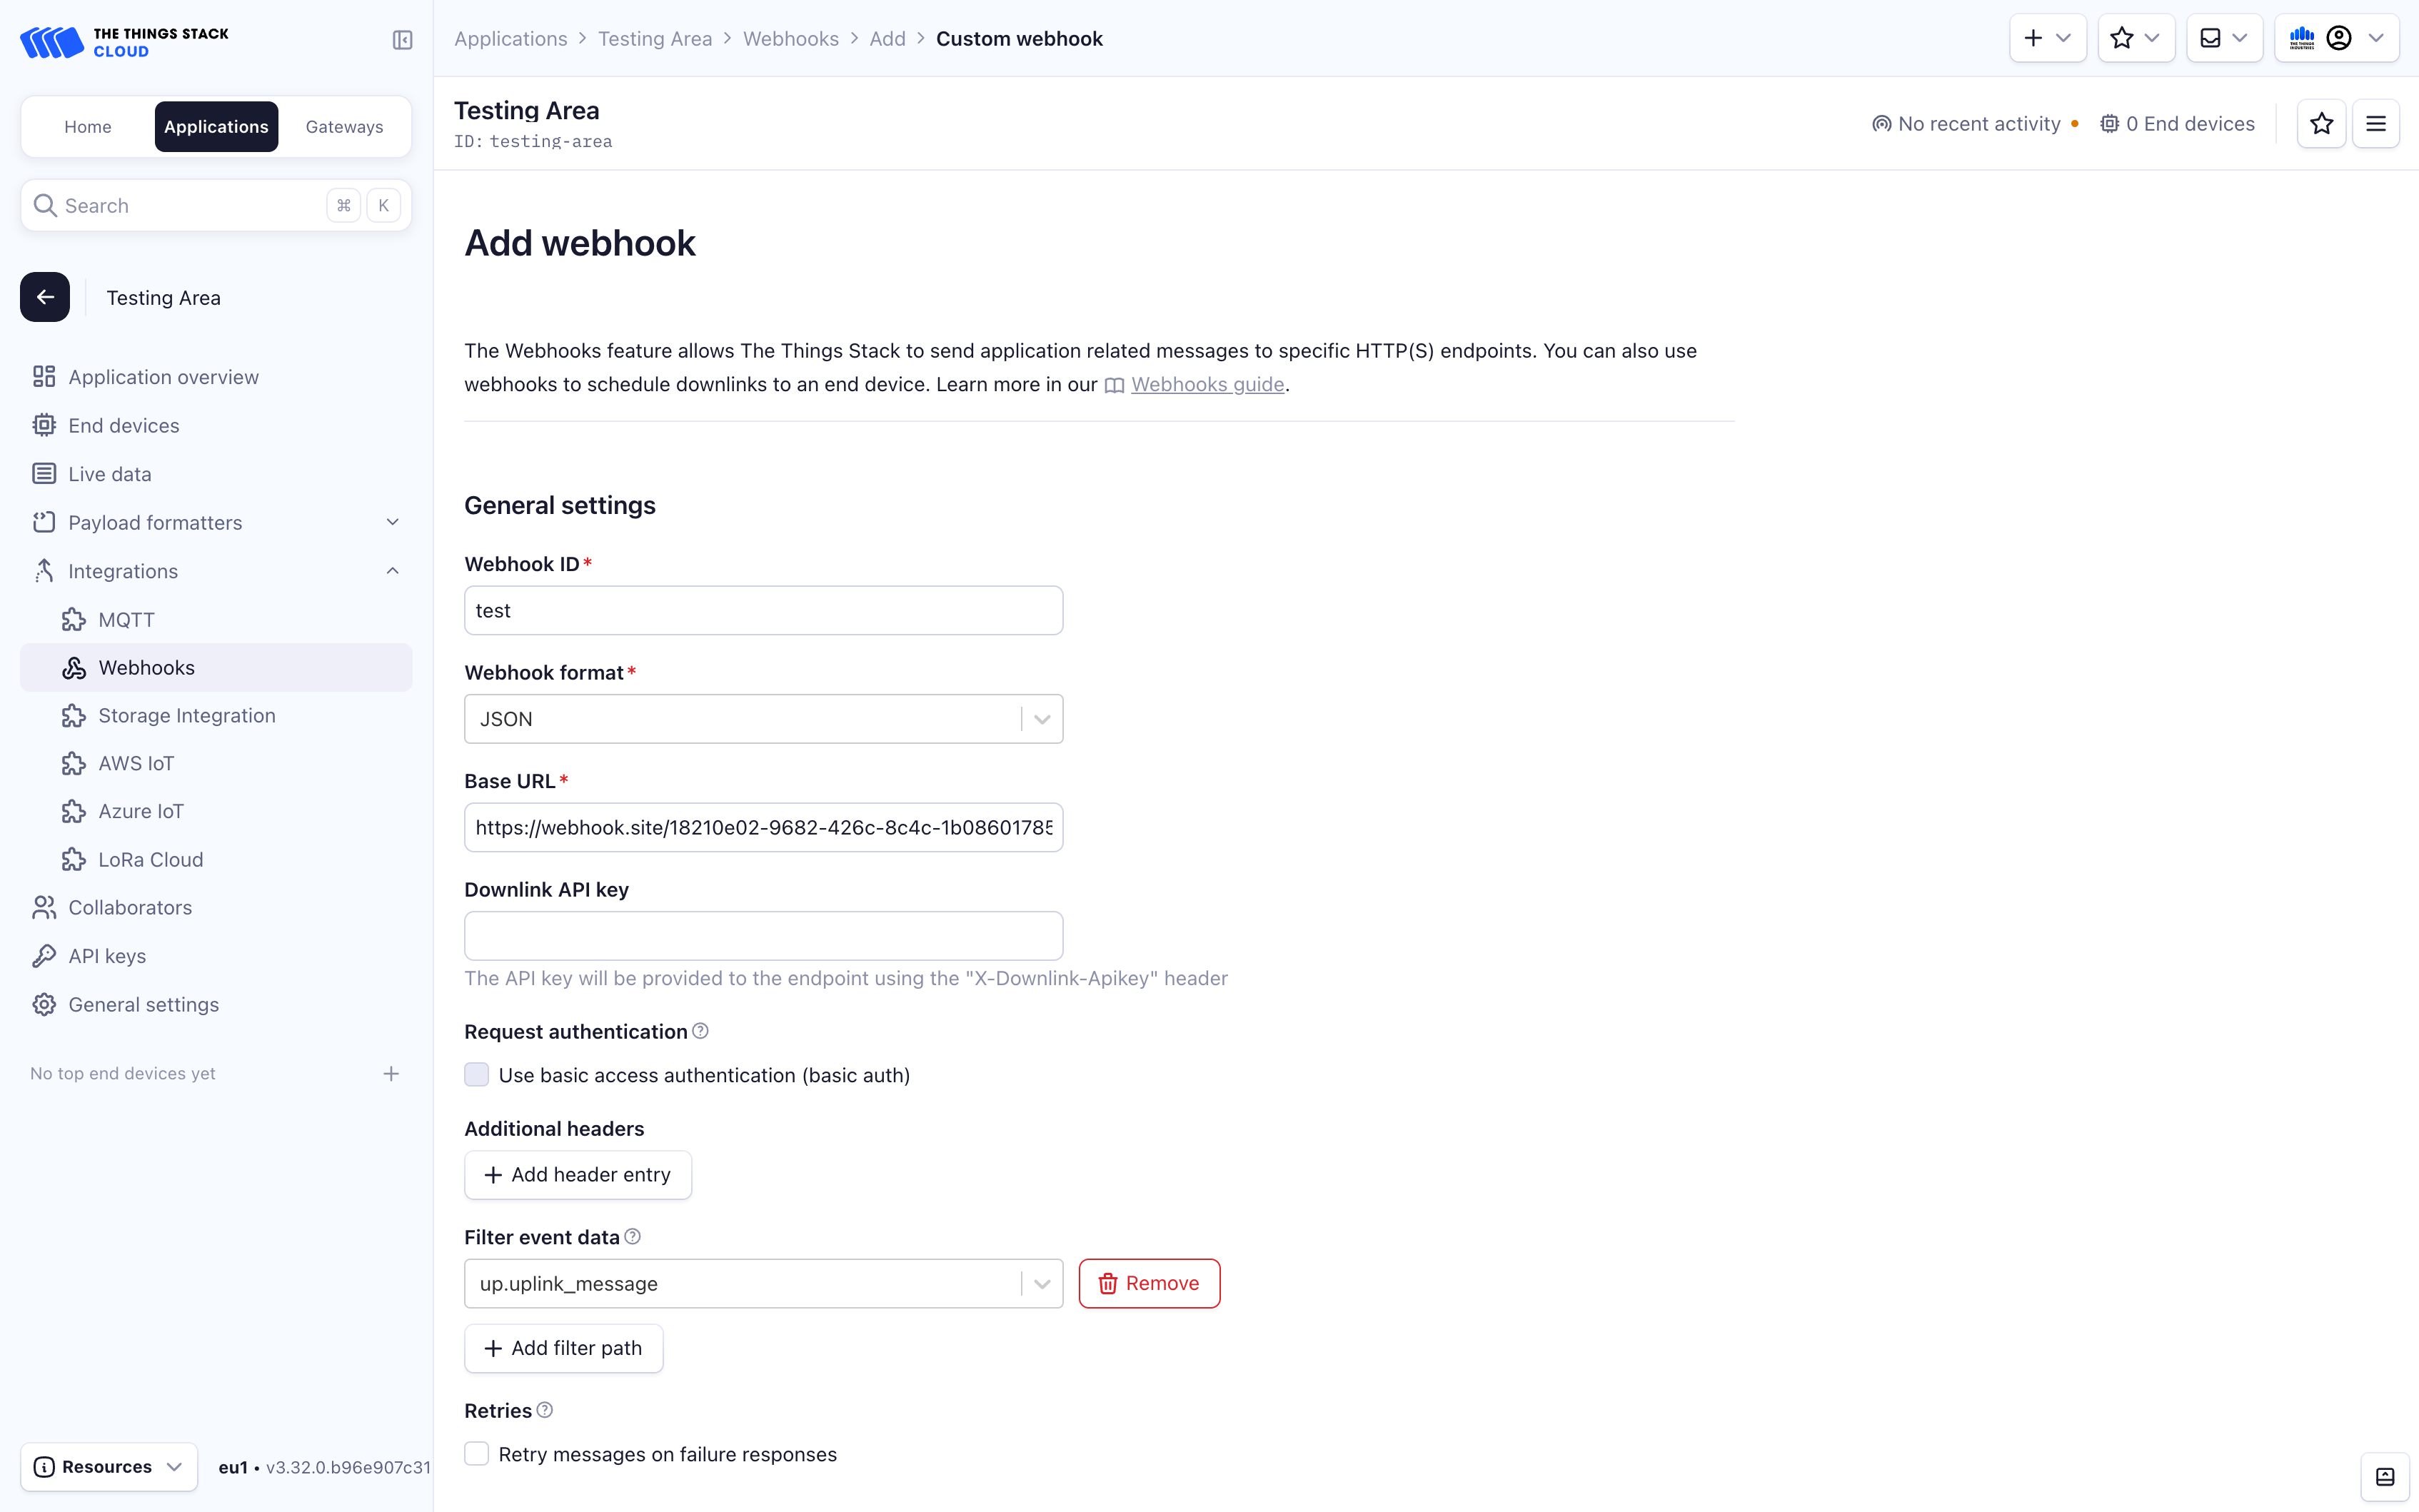Viewport: 2419px width, 1512px height.
Task: Open the LoRa Cloud integration
Action: pyautogui.click(x=150, y=858)
